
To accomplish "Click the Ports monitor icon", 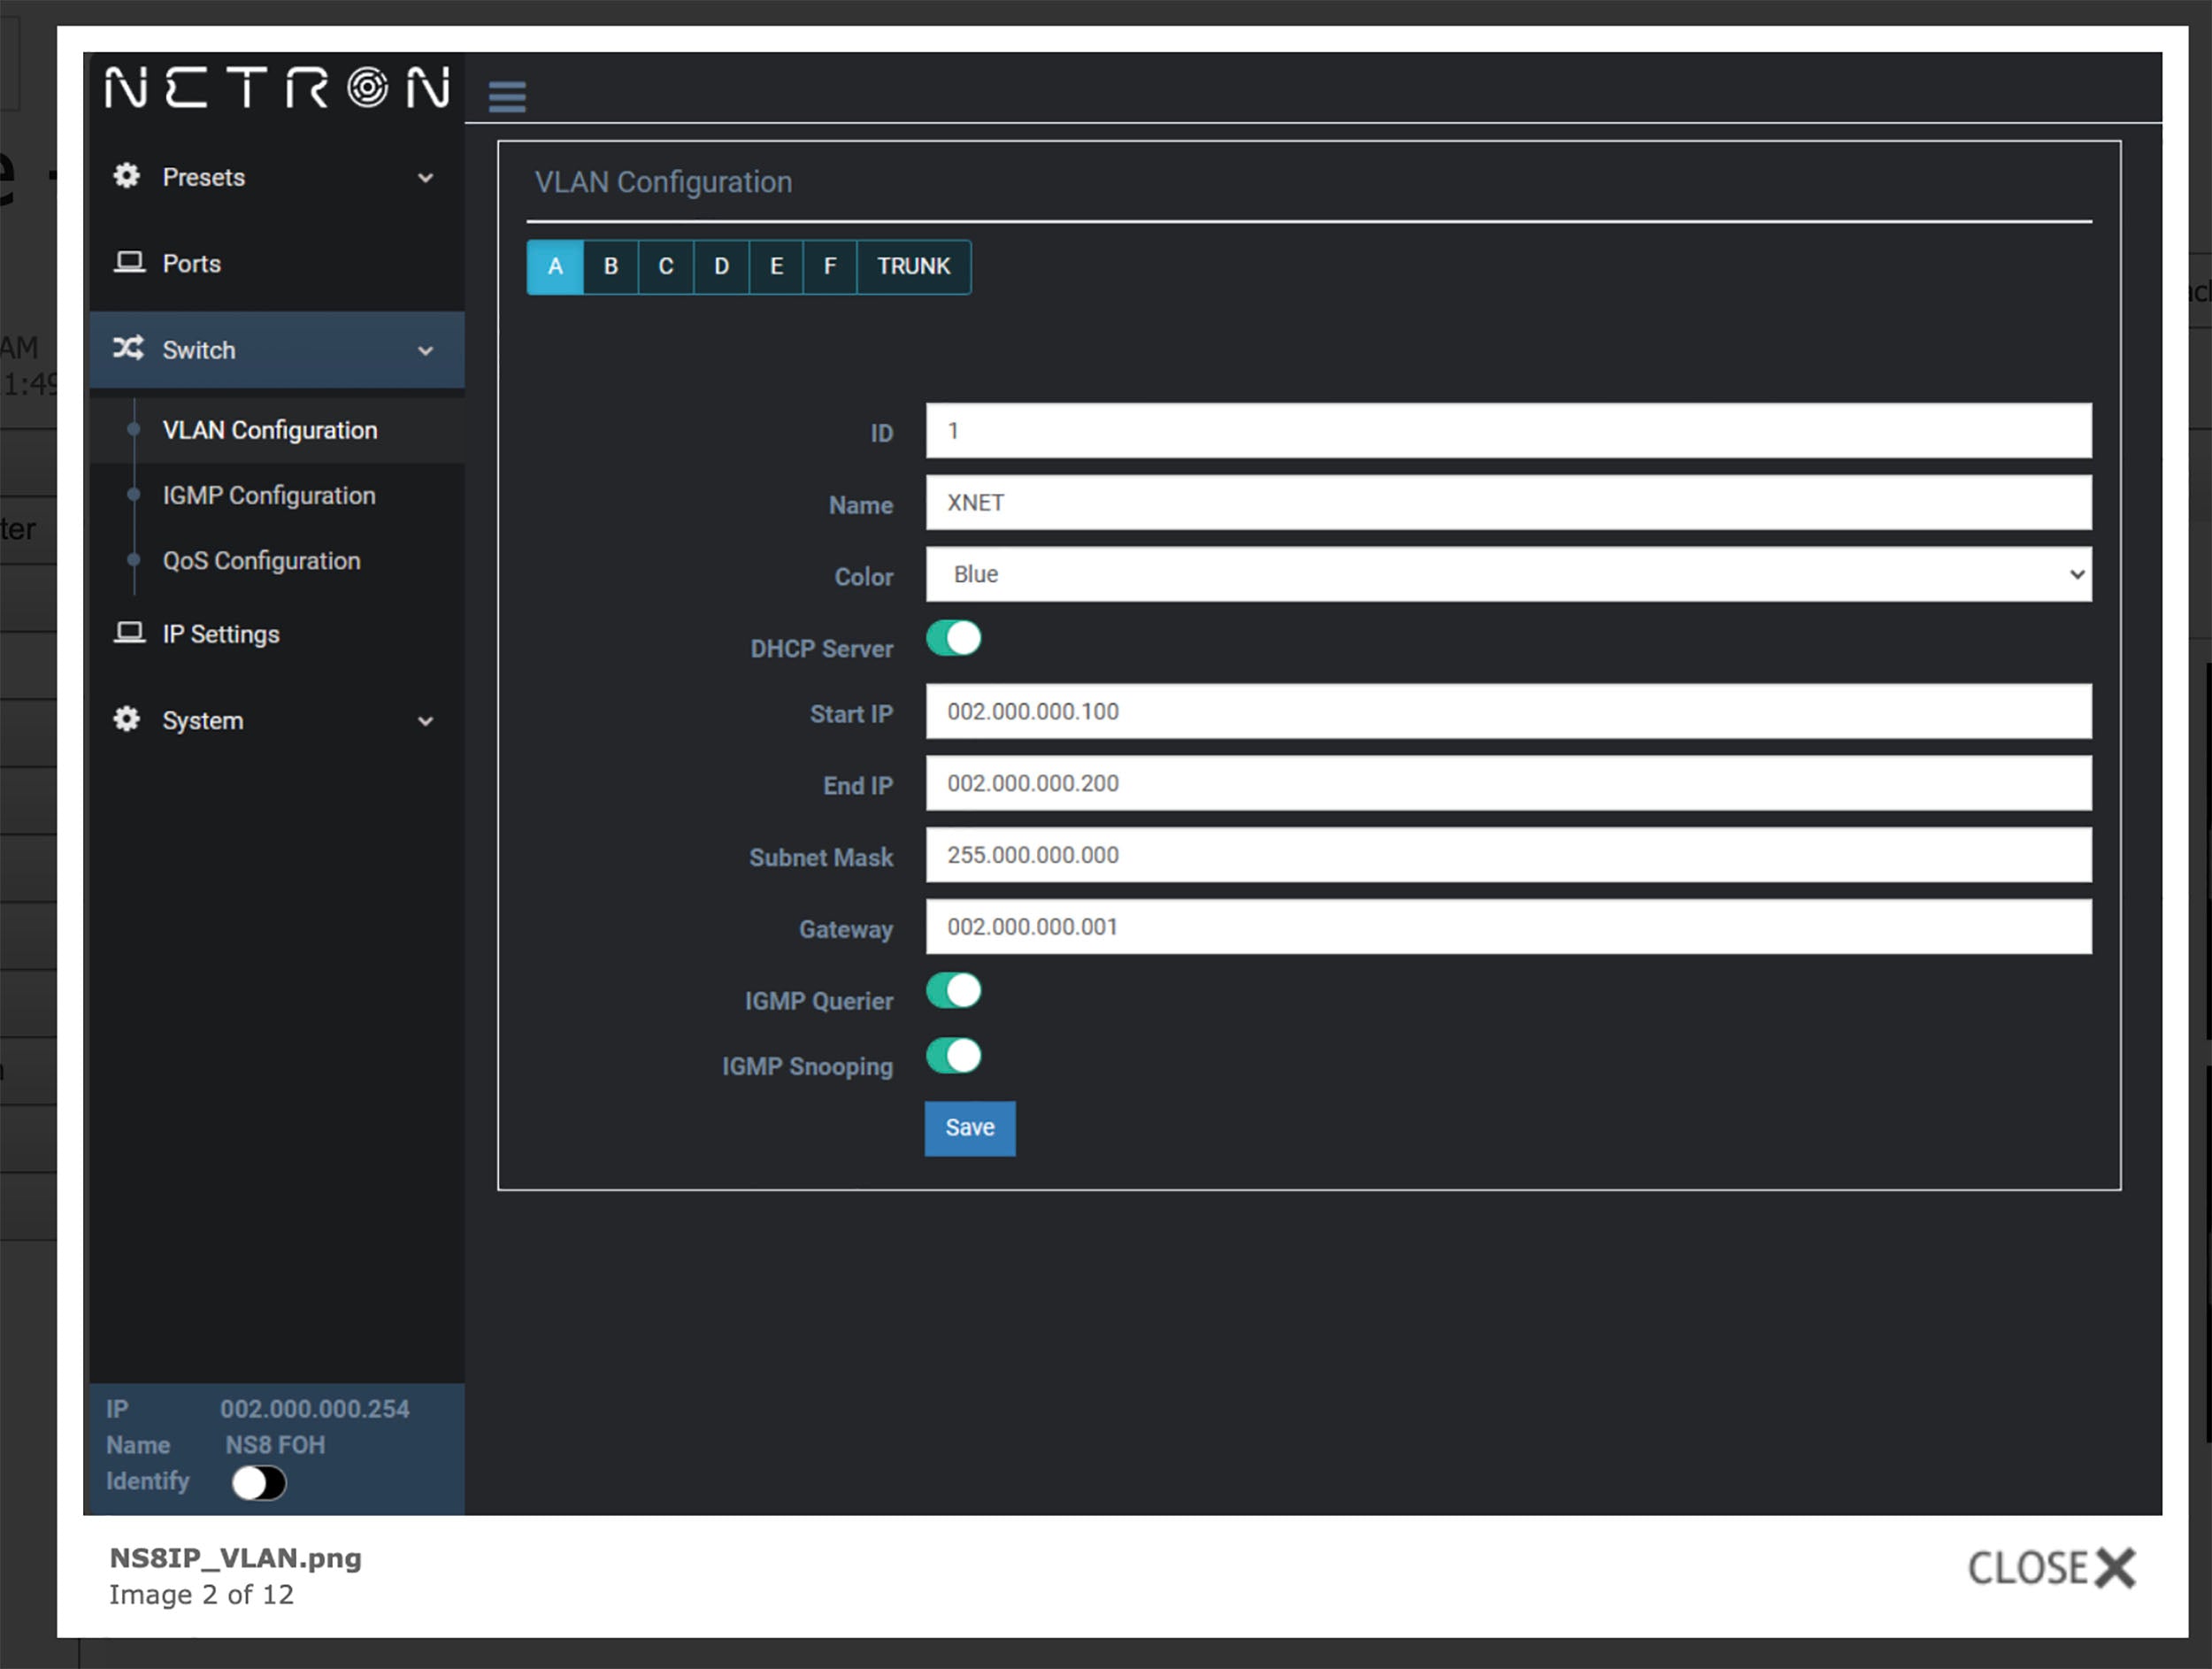I will tap(130, 263).
